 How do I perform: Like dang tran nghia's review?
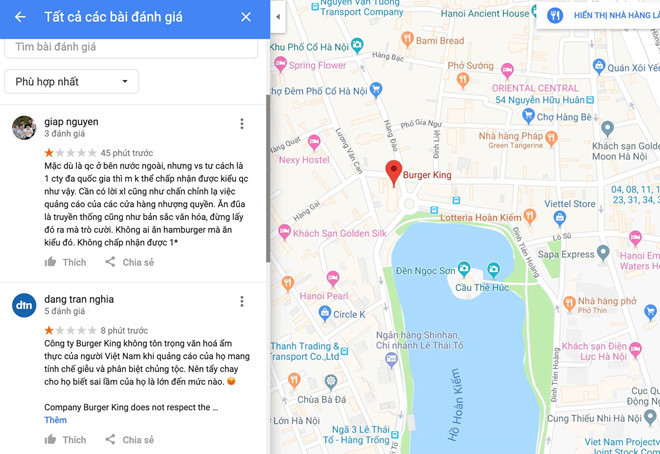(65, 440)
